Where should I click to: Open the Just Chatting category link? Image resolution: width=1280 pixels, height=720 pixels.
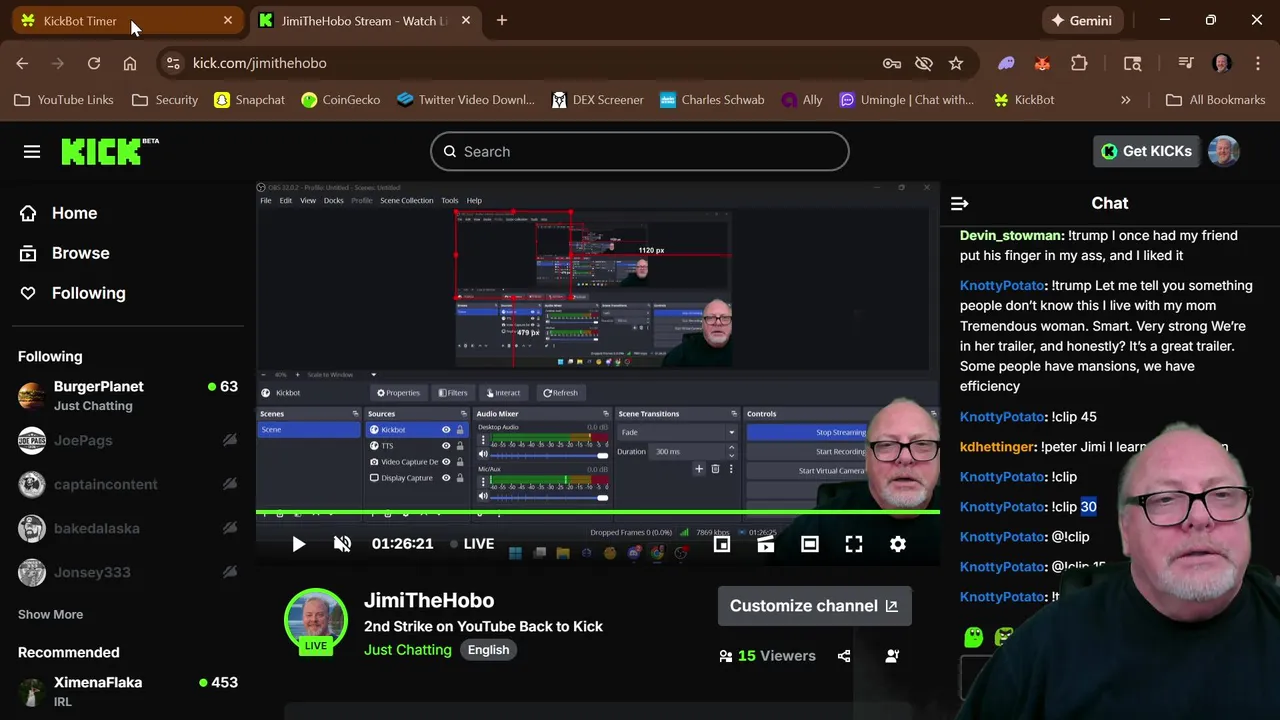coord(407,650)
